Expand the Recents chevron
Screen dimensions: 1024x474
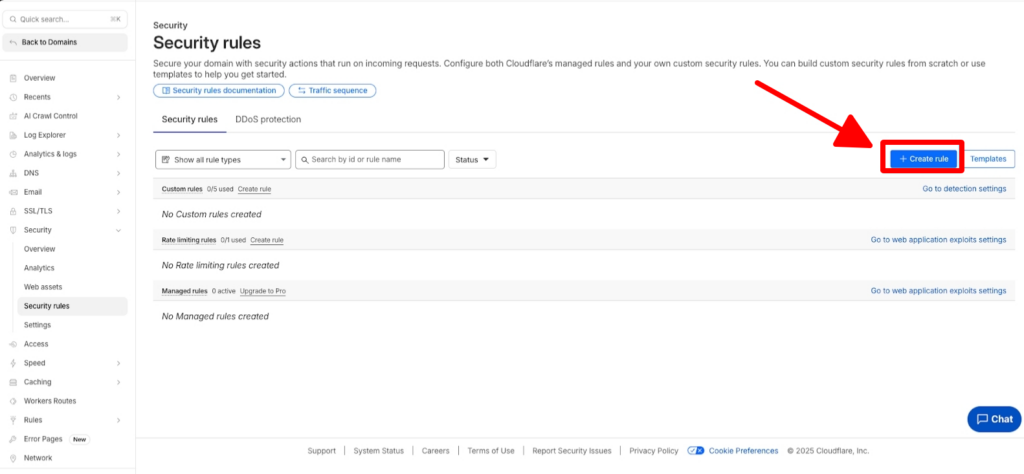coord(118,97)
